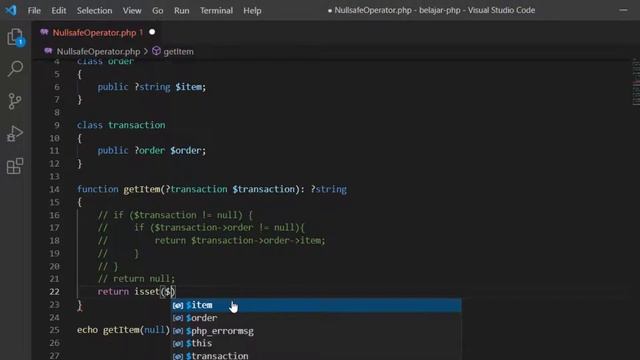Viewport: 640px width, 360px height.
Task: Click variable icon beside $order suggestion
Action: click(178, 318)
